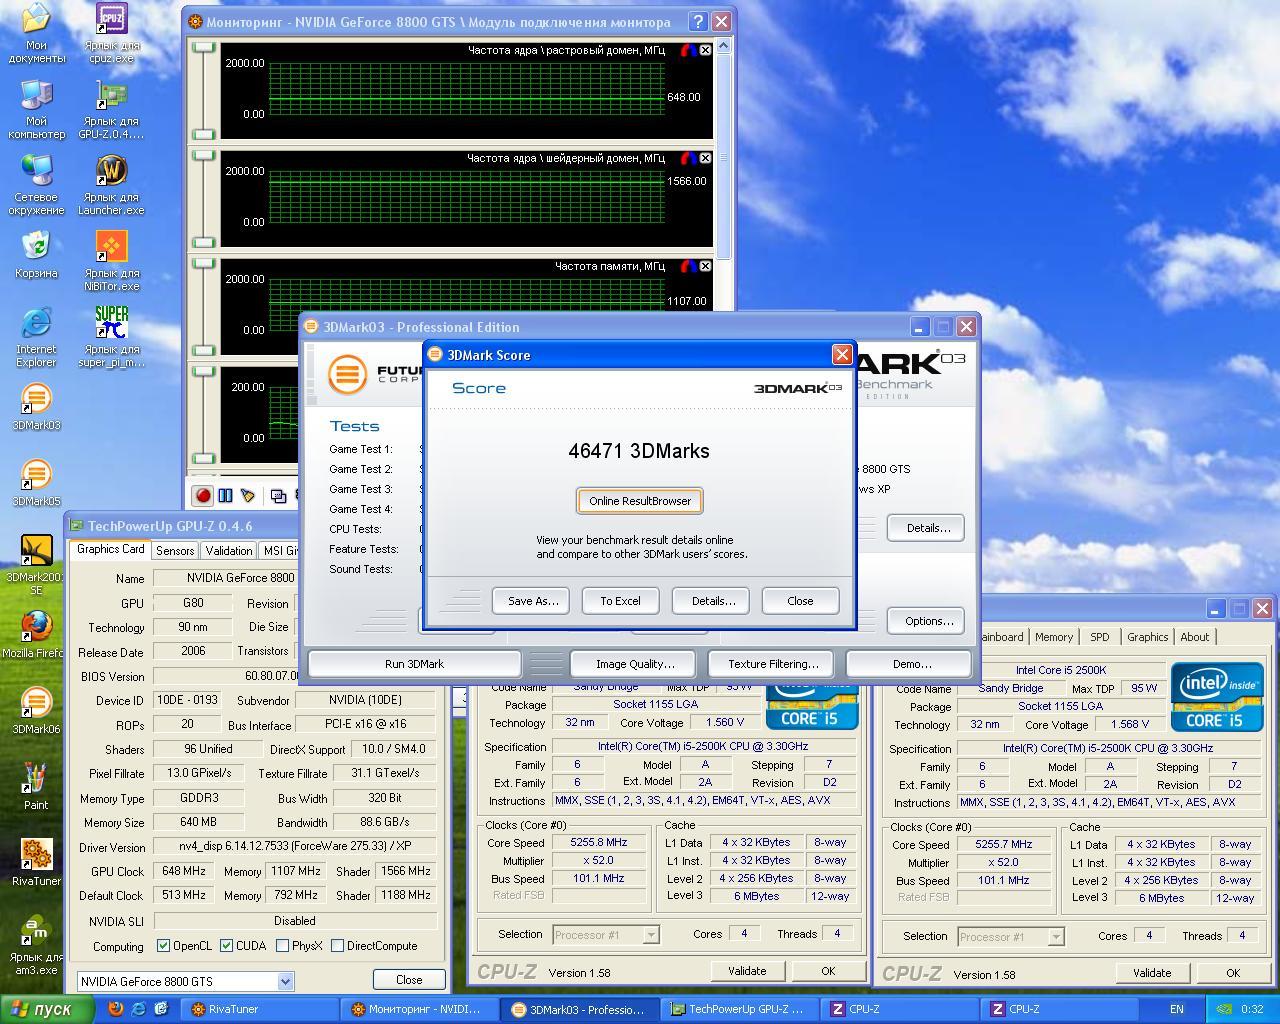This screenshot has width=1280, height=1024.
Task: Open the Launcher.exe shortcut on desktop
Action: [x=112, y=185]
